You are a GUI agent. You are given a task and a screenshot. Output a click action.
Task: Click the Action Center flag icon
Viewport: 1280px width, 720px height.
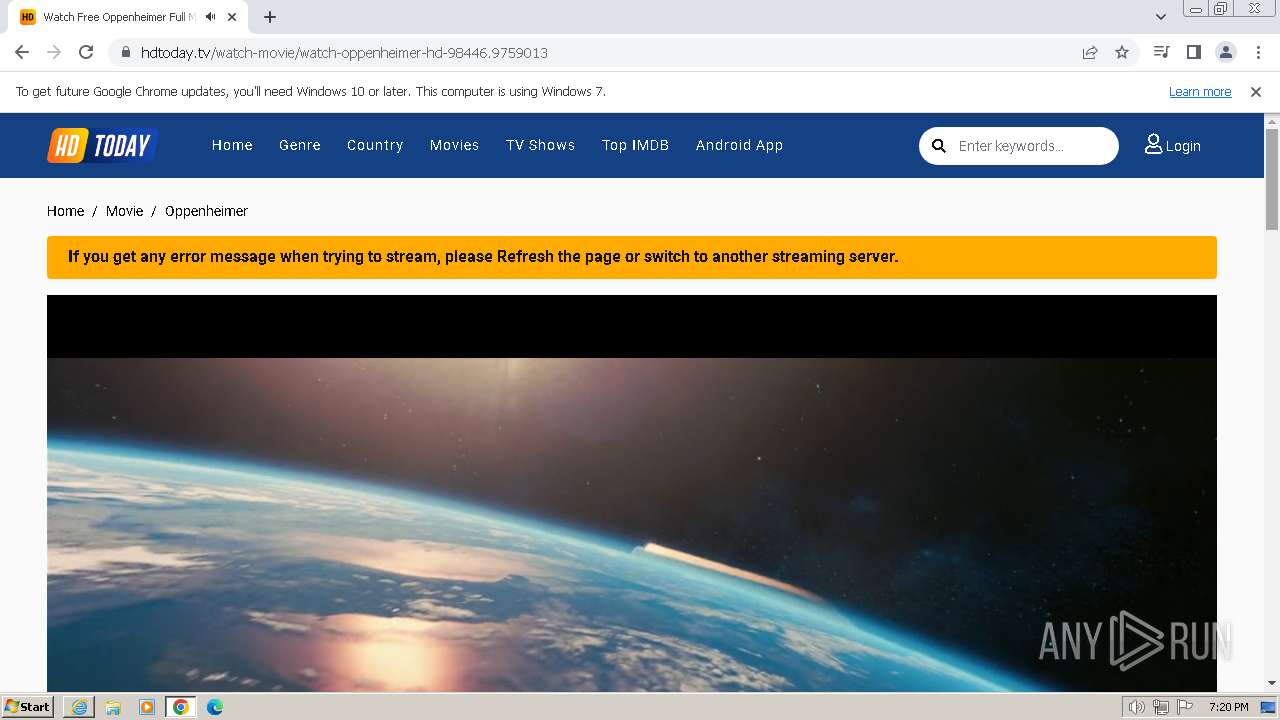pyautogui.click(x=1185, y=707)
